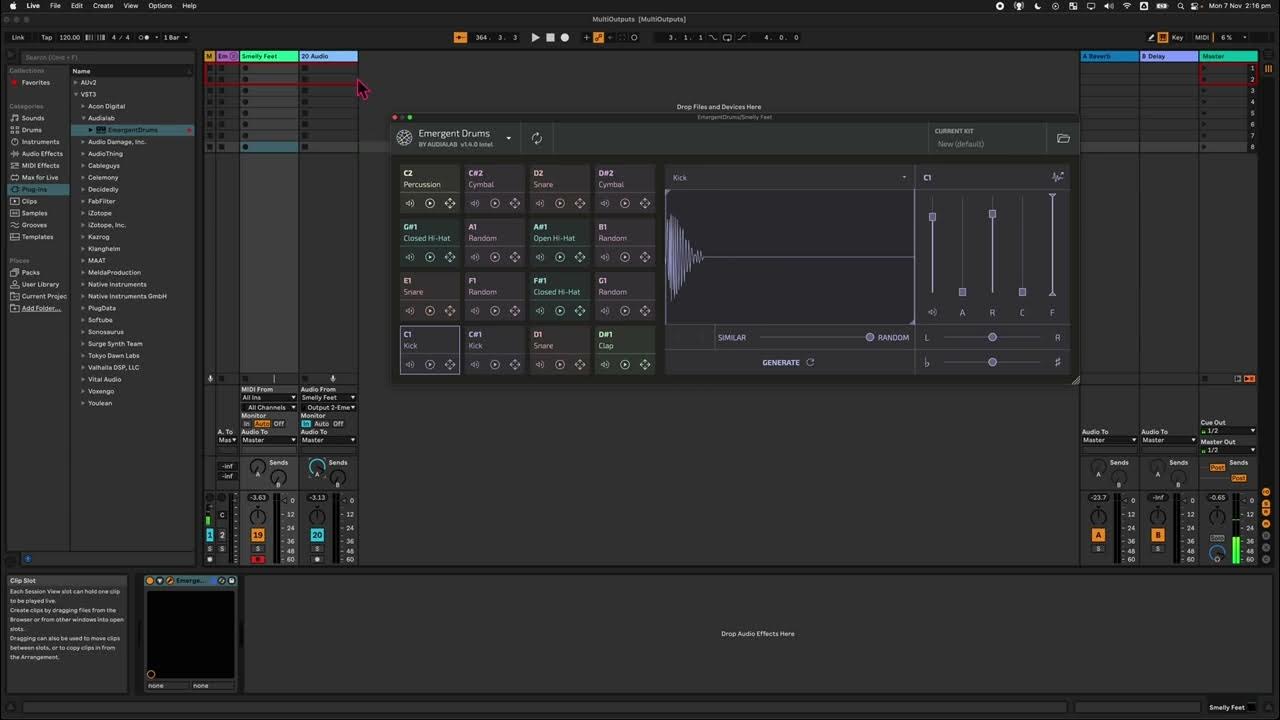The height and width of the screenshot is (720, 1280).
Task: Play the A1 Random pad
Action: 495,257
